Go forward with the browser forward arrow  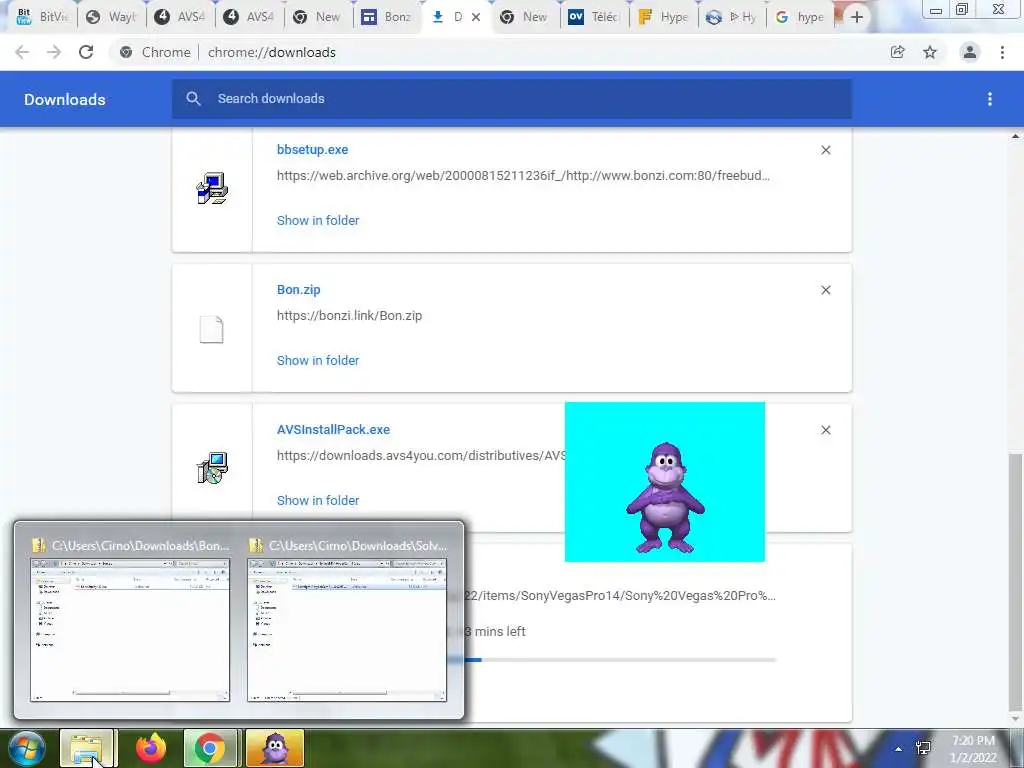54,52
